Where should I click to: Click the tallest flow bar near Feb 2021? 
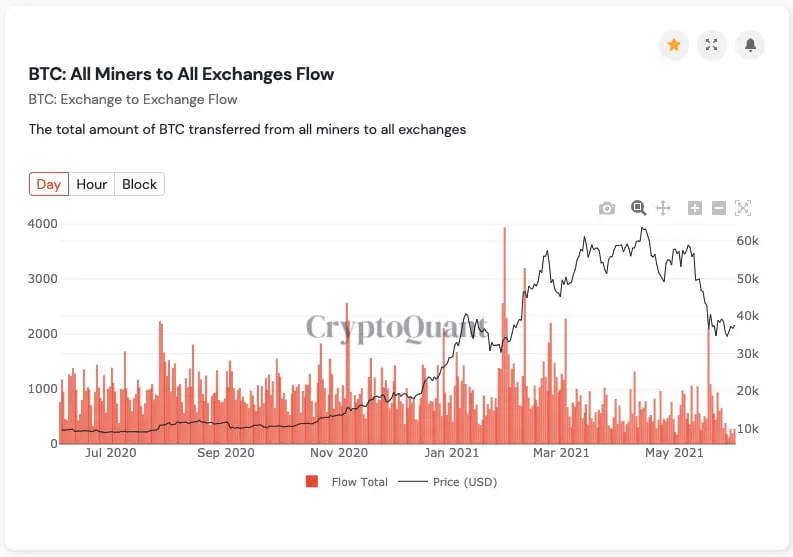[x=505, y=336]
